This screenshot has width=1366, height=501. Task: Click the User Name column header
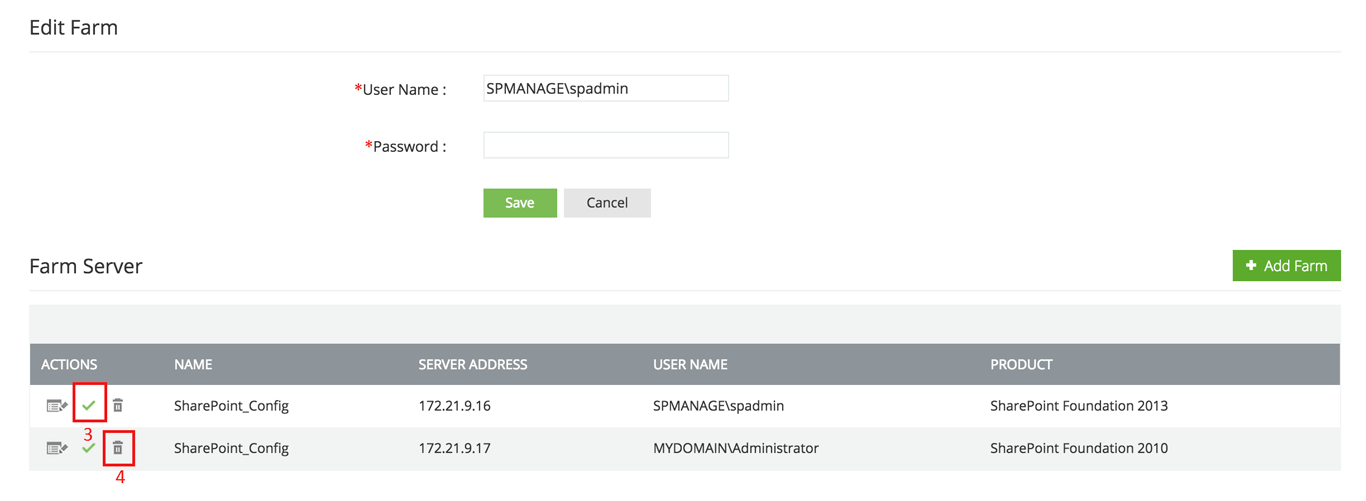tap(690, 365)
